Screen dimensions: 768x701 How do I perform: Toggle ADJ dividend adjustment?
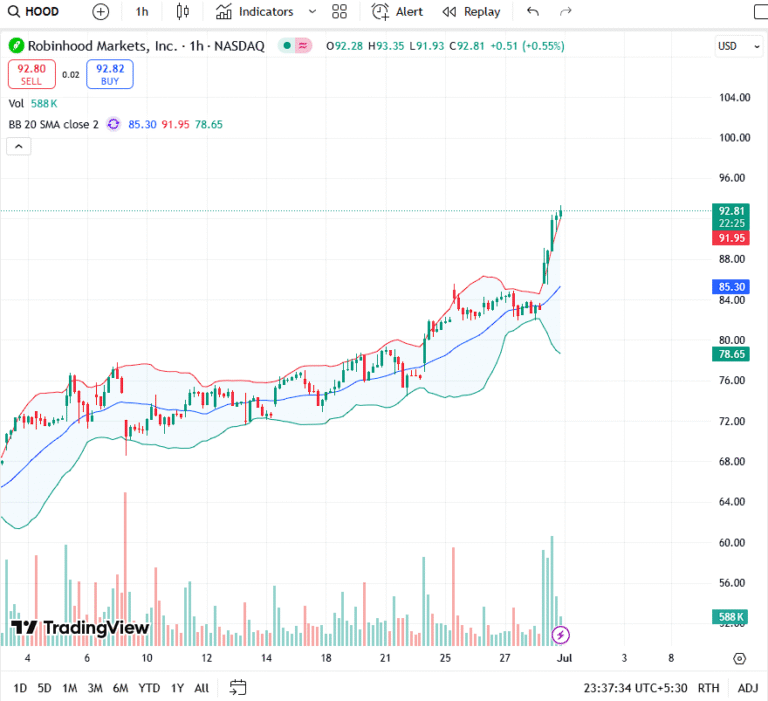coord(748,688)
